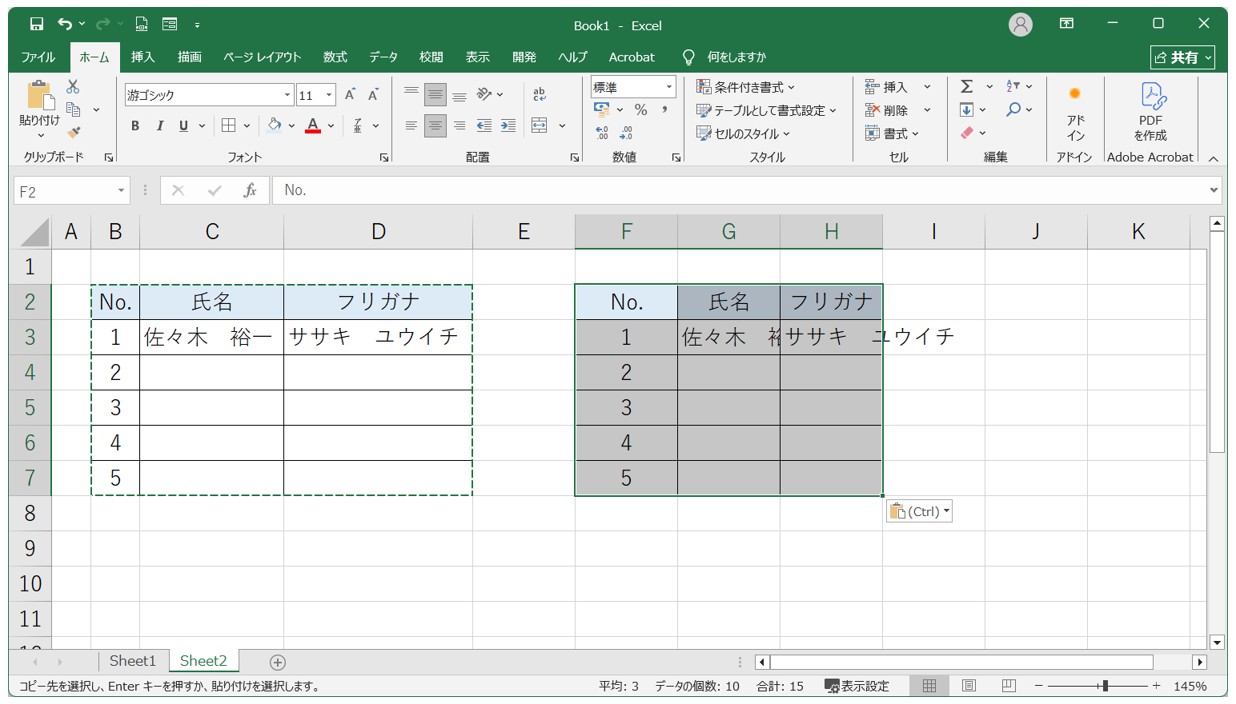Switch to page layout view in status bar

(x=969, y=686)
